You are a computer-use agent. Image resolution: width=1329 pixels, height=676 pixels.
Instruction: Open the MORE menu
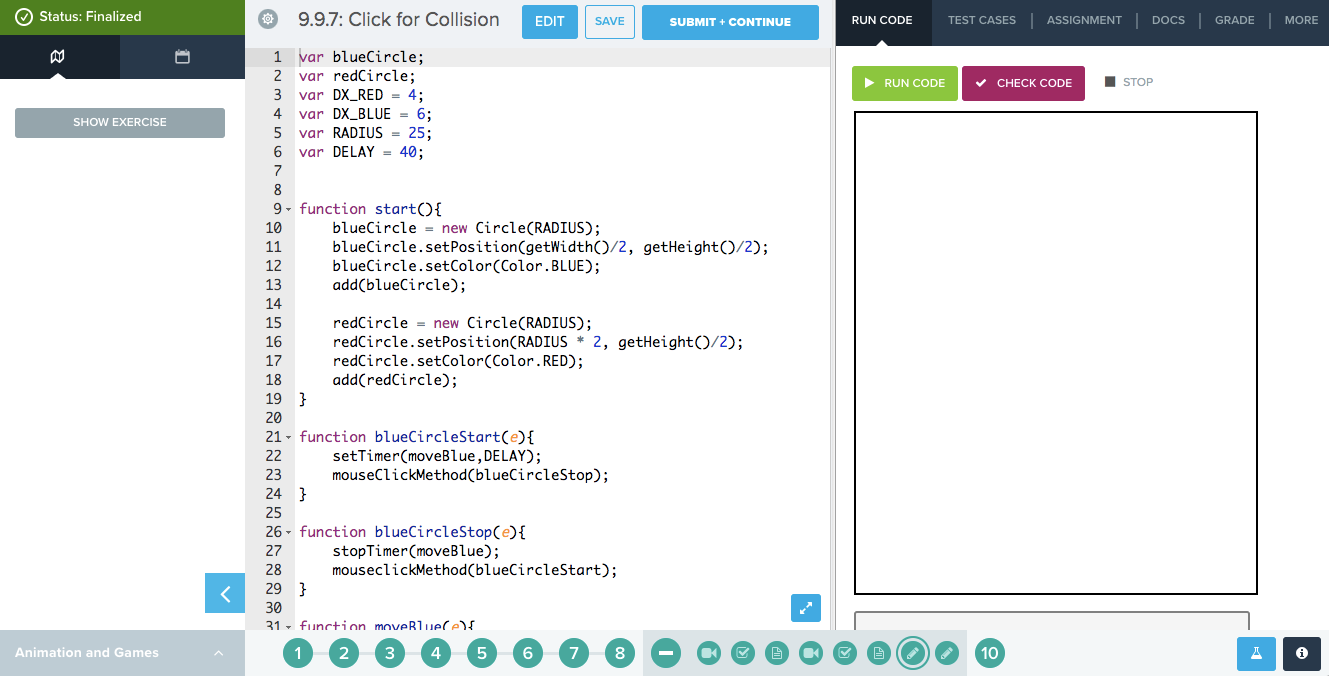[x=1300, y=19]
